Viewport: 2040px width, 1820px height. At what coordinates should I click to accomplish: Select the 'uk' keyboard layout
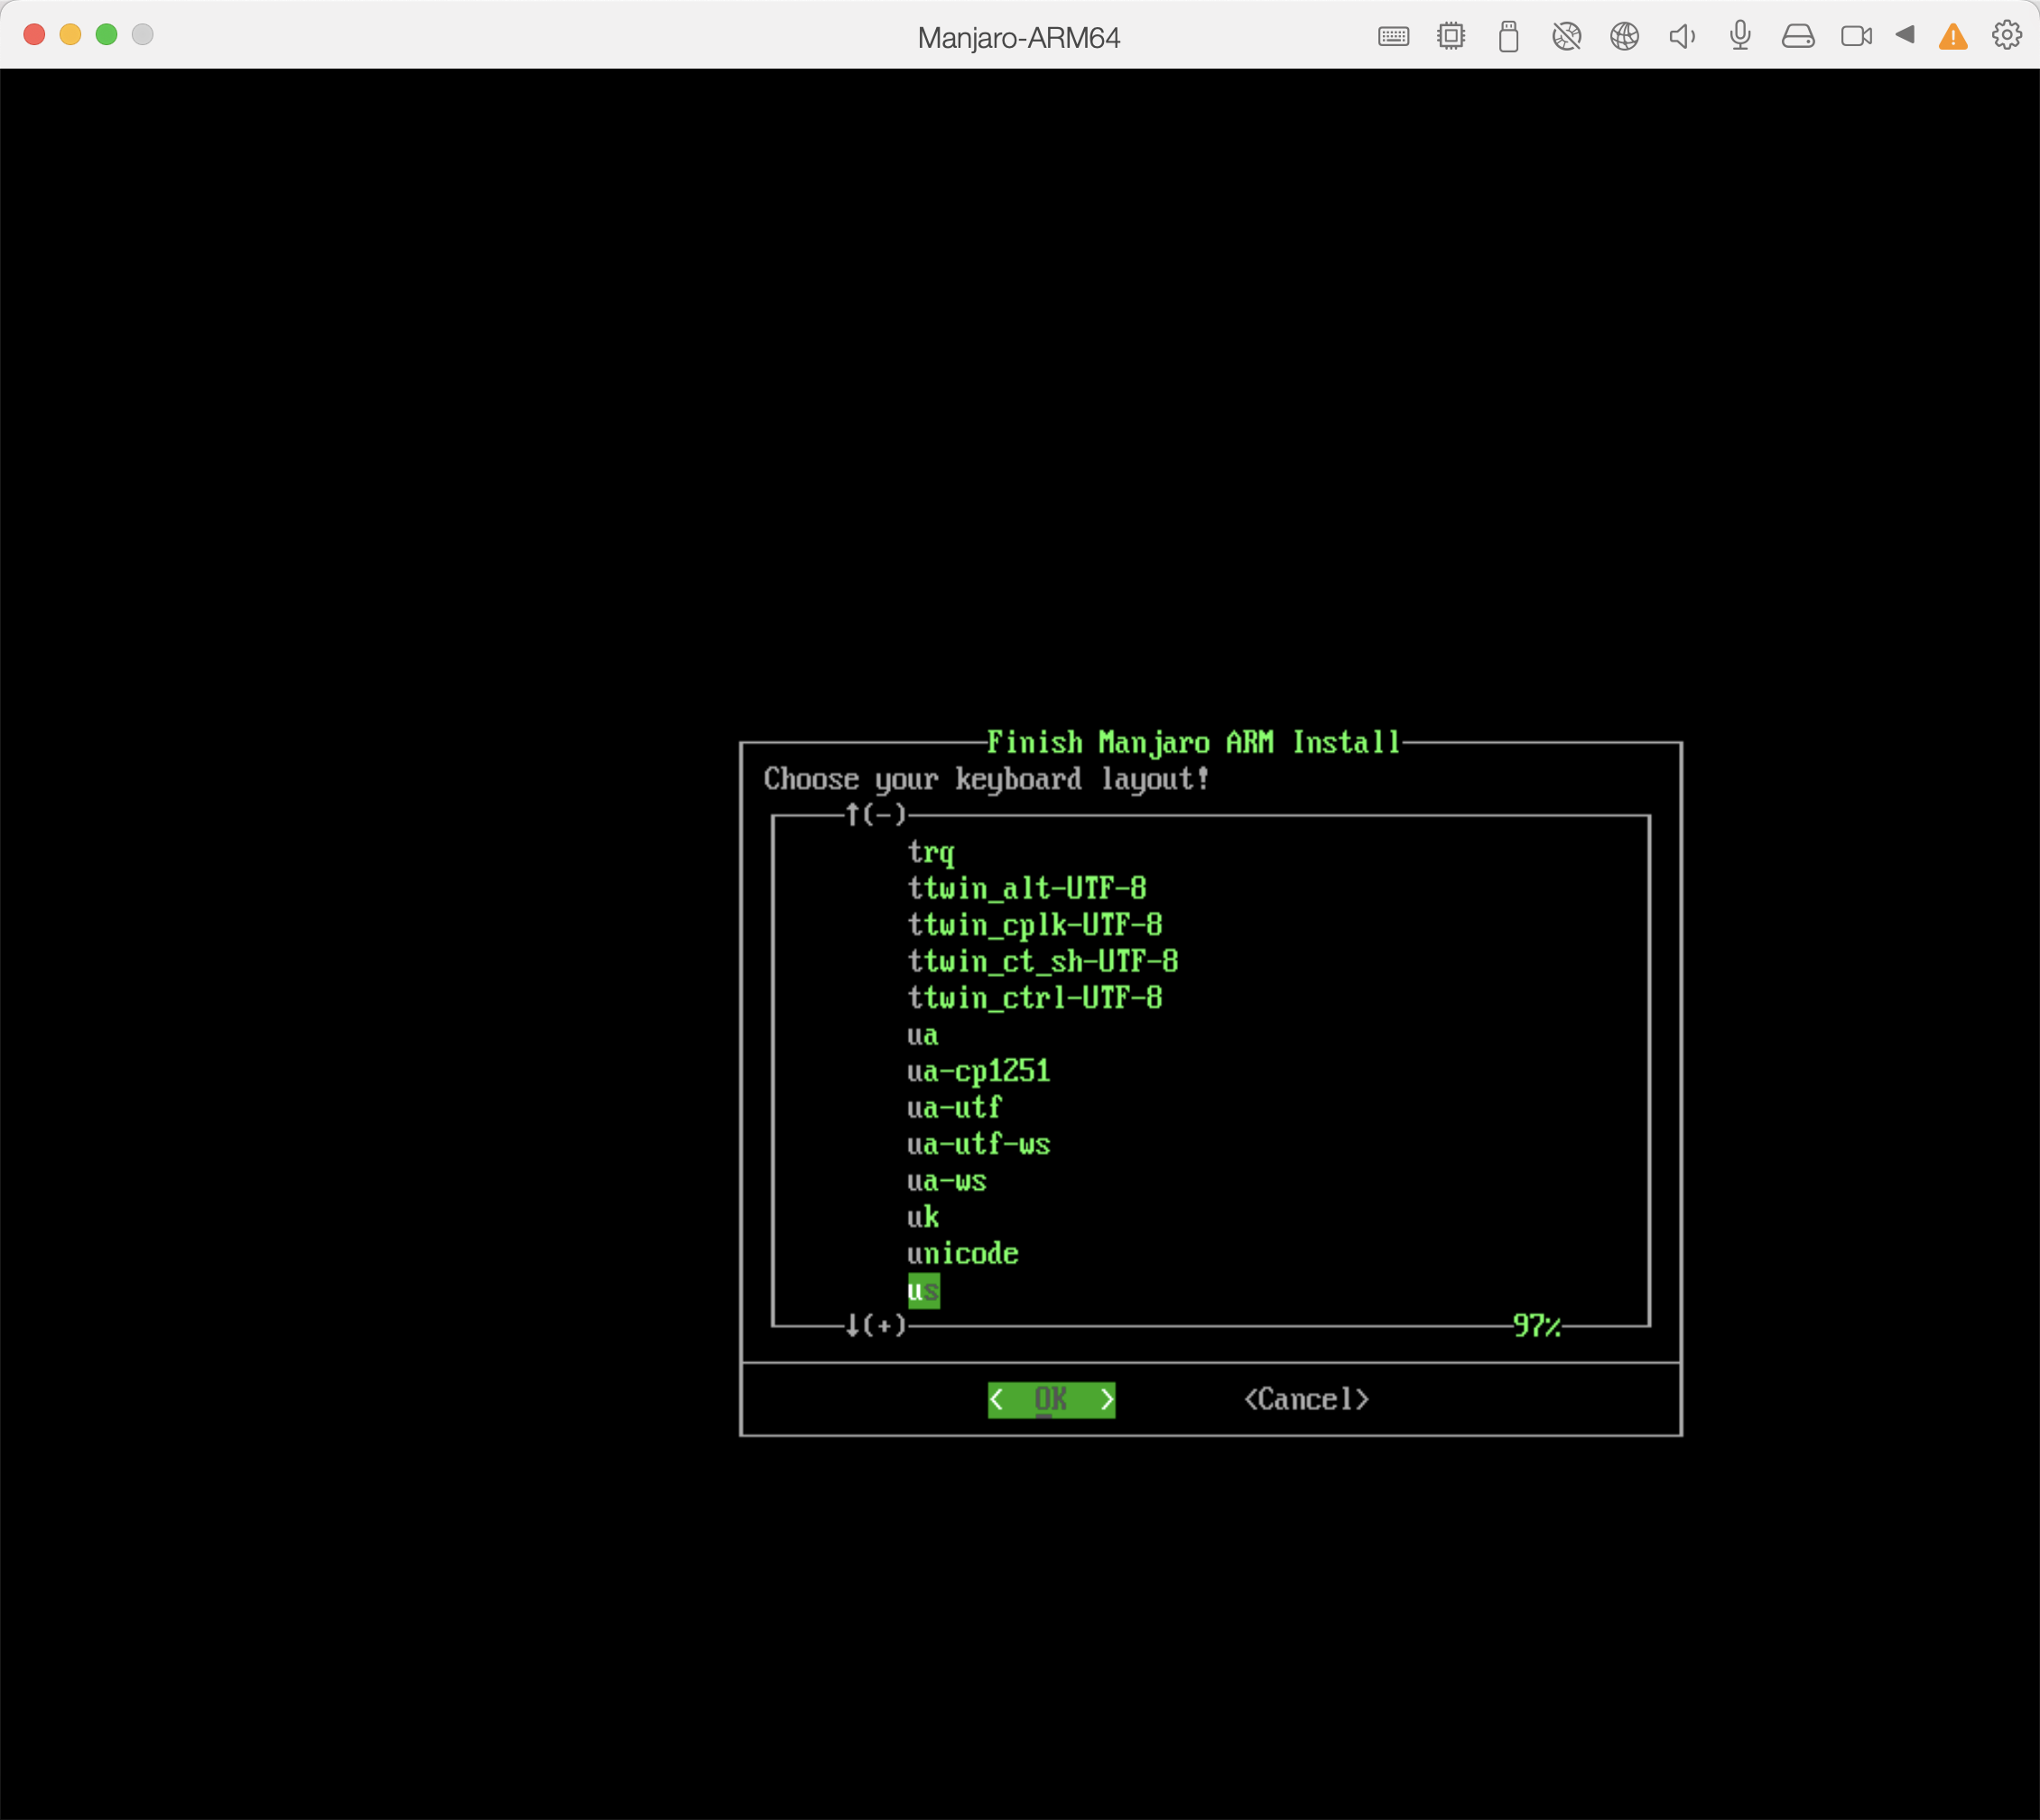[x=923, y=1217]
